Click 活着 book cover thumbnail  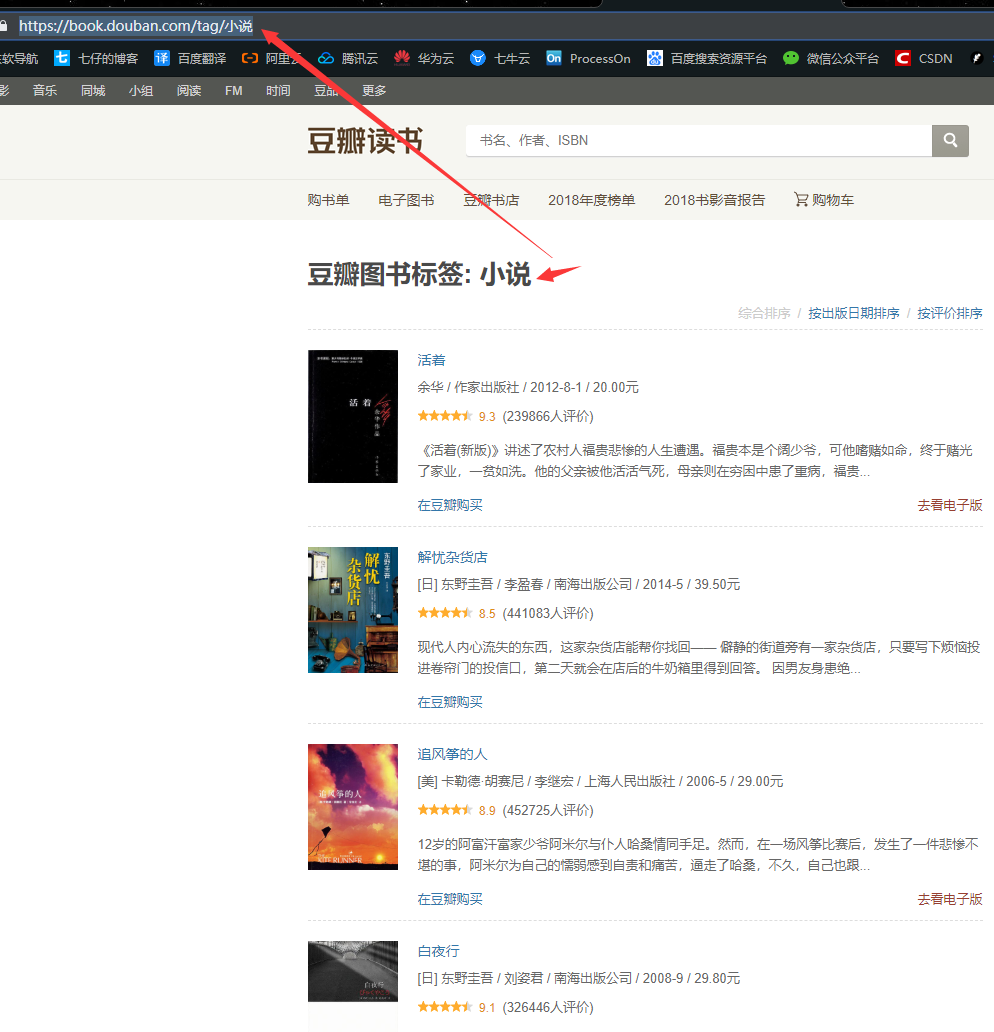(353, 416)
